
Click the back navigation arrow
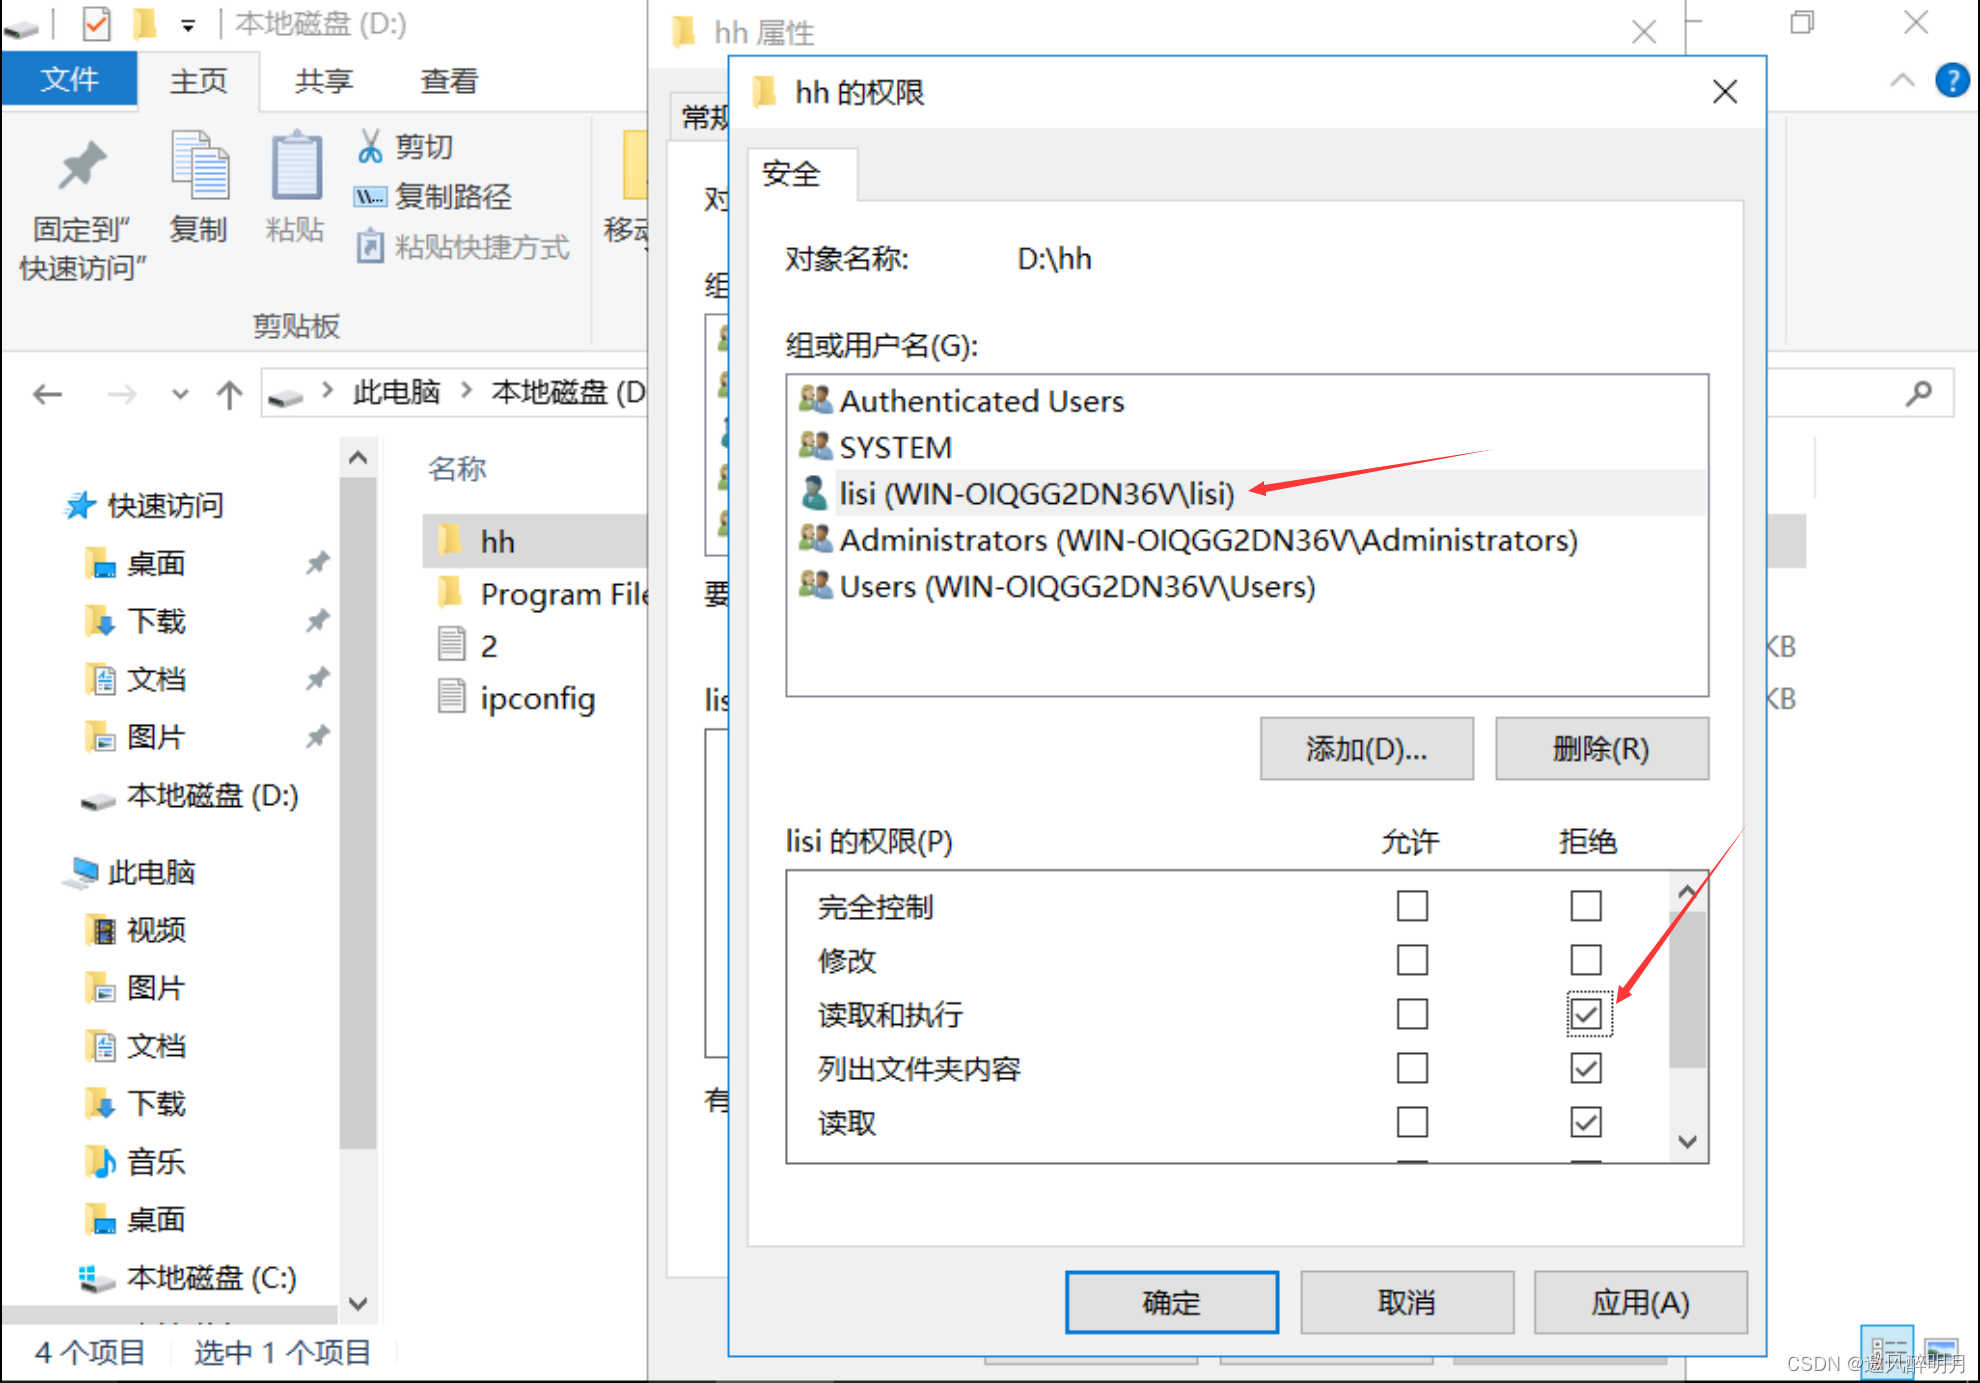pos(47,393)
